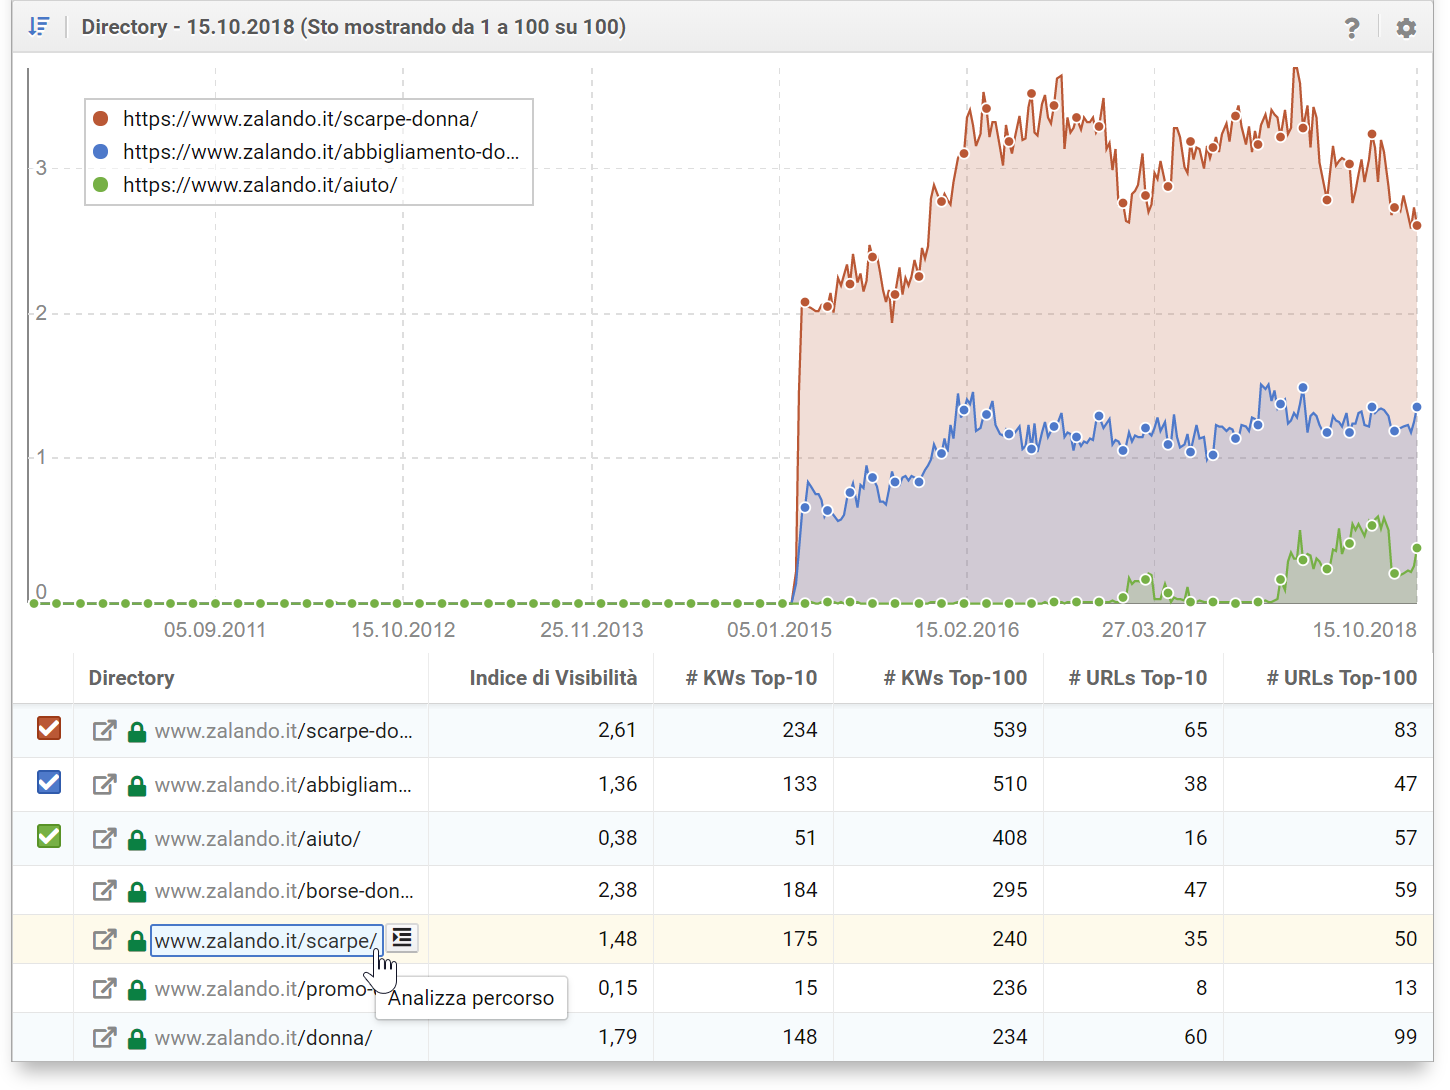Uncheck the green aiuto checkbox
The width and height of the screenshot is (1450, 1090).
pos(49,836)
